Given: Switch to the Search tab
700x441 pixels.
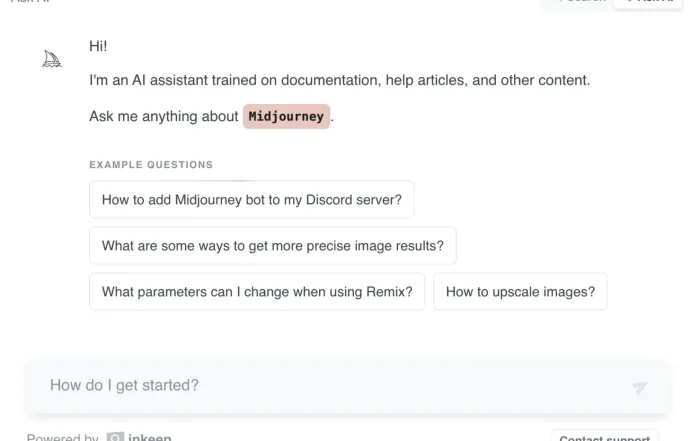Looking at the screenshot, I should coord(578,2).
